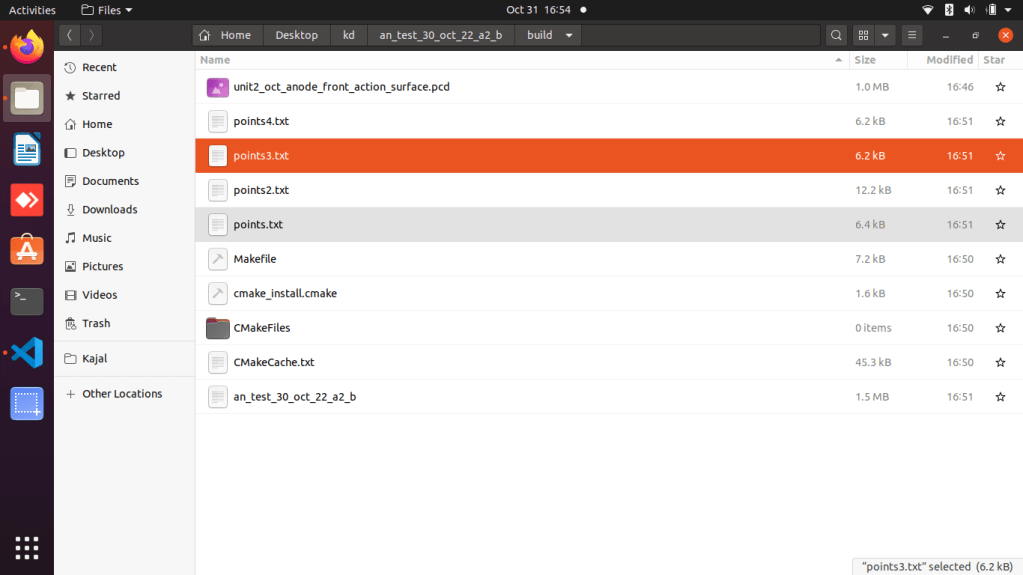Go back with the left arrow button
Screen dimensions: 1023x575
coord(69,35)
